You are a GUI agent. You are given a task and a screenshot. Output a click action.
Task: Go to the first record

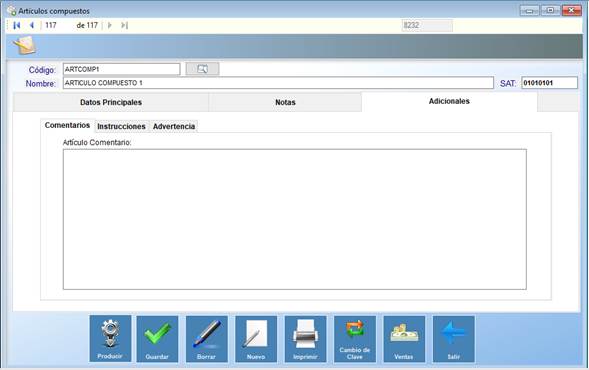(x=17, y=25)
